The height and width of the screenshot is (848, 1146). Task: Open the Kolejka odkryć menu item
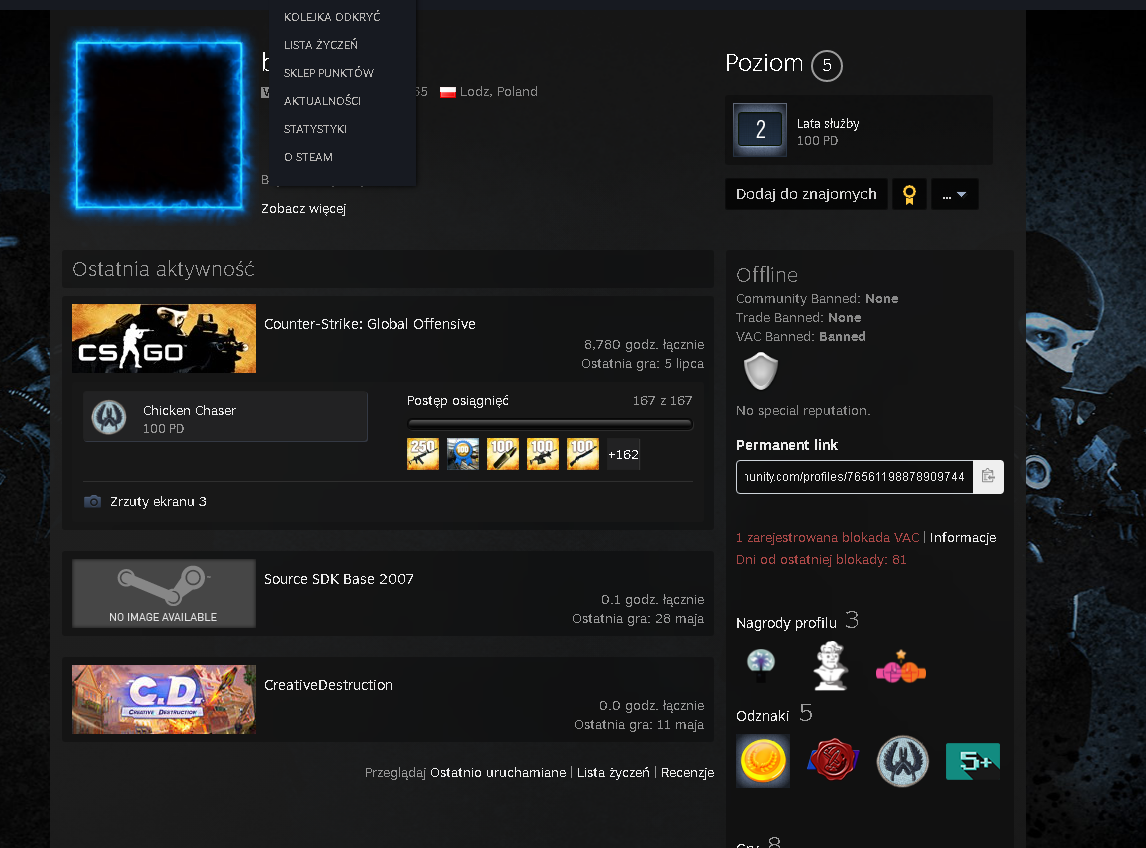(x=332, y=17)
